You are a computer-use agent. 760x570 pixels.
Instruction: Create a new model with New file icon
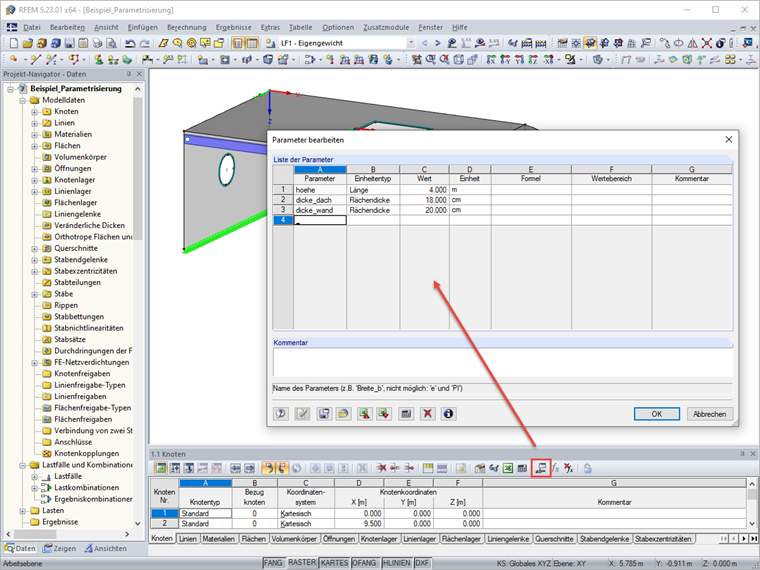[x=14, y=43]
